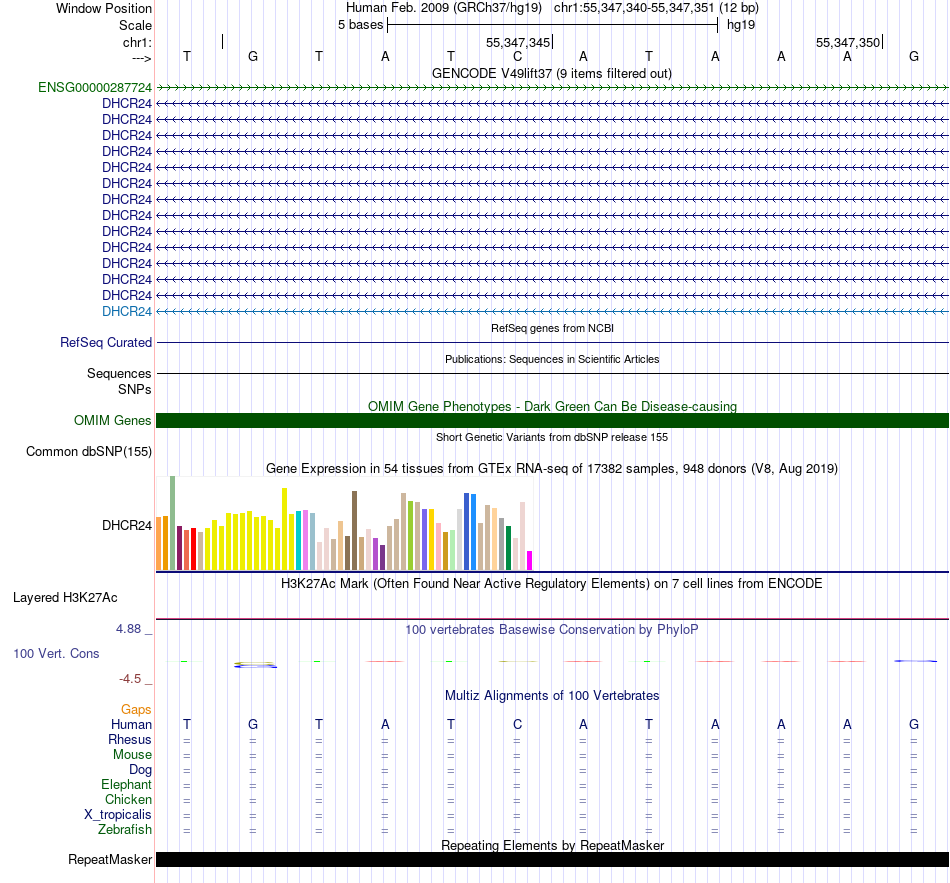Click the Zebrafish species label
The width and height of the screenshot is (950, 883).
(125, 830)
